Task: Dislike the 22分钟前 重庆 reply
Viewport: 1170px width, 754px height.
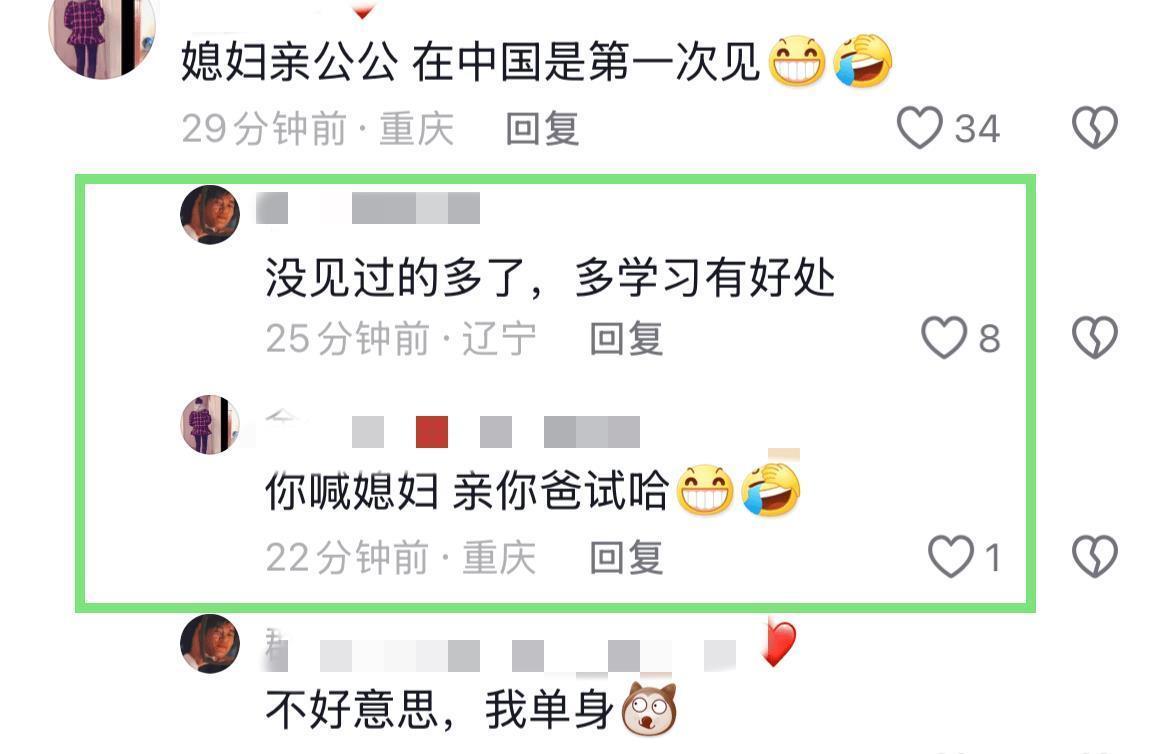Action: click(1095, 556)
